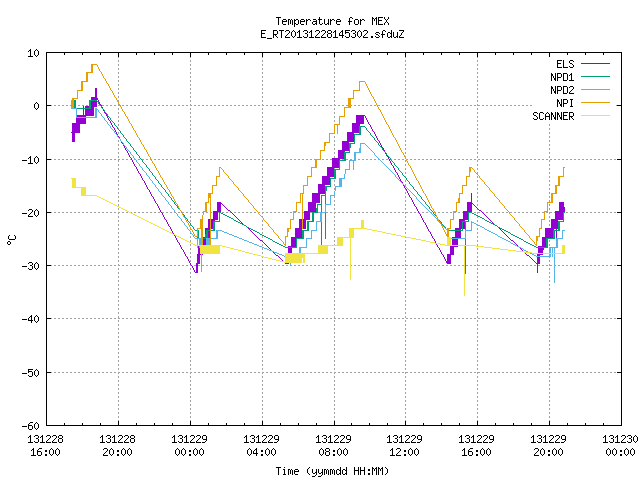This screenshot has width=640, height=480.
Task: Click the y-axis tick label '0'
Action: pos(36,106)
